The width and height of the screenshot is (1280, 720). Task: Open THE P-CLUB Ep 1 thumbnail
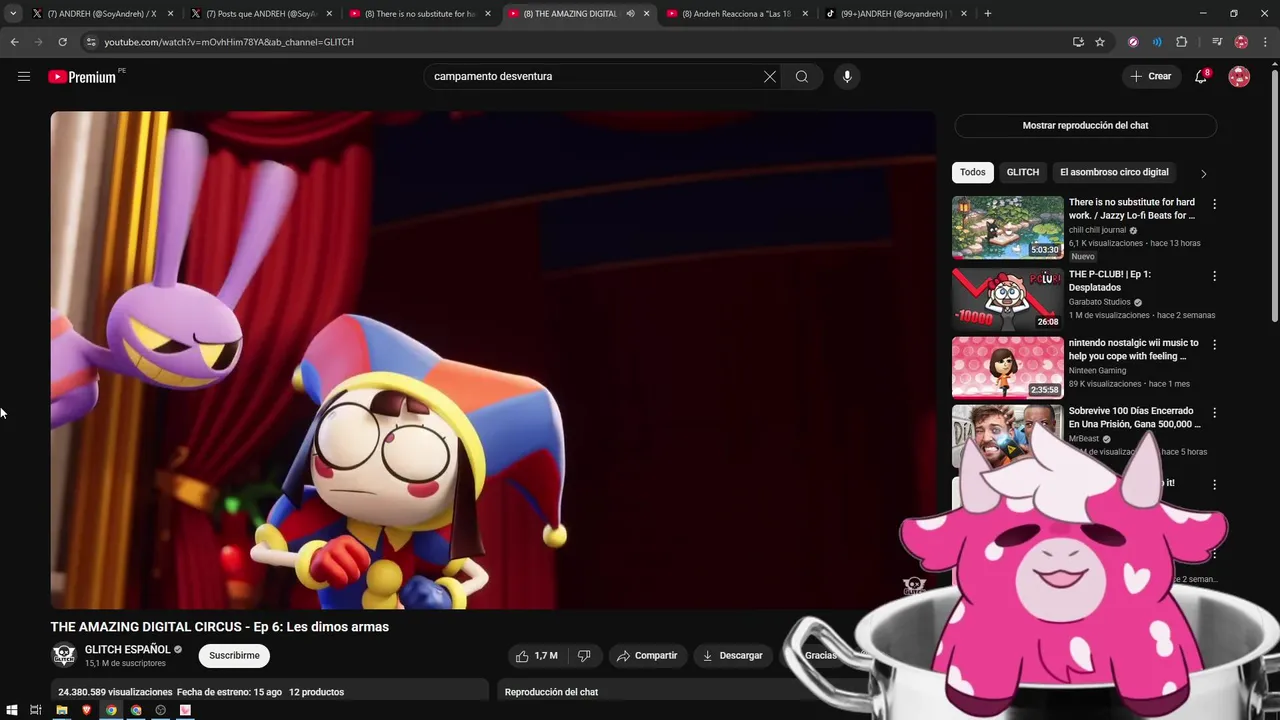pyautogui.click(x=1007, y=299)
